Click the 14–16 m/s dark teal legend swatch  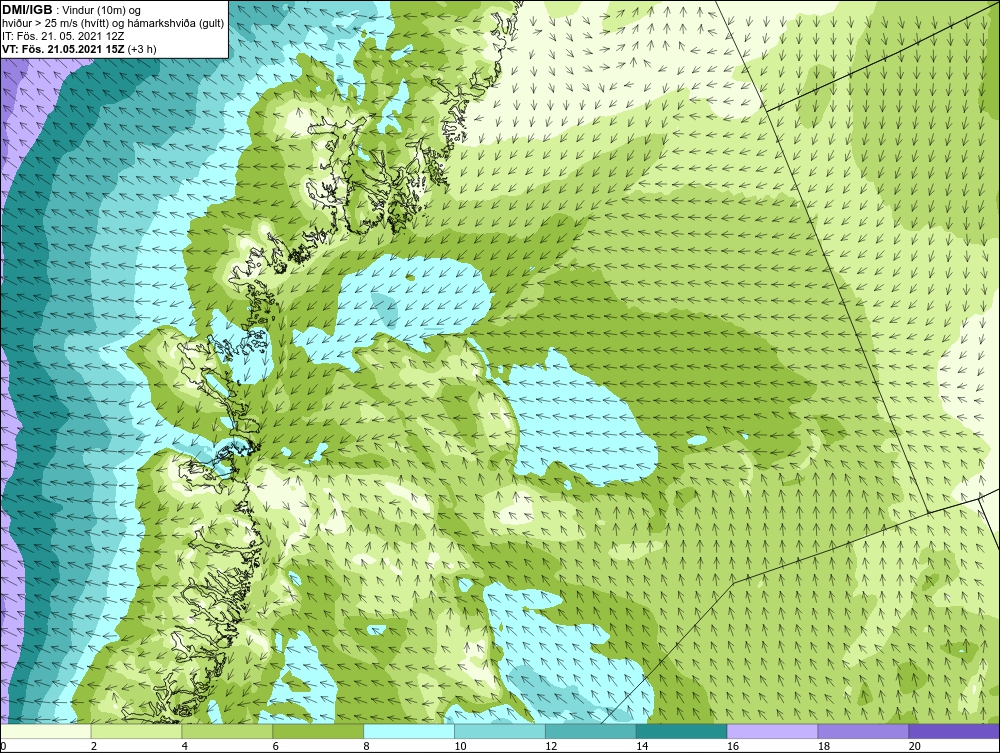click(x=682, y=731)
